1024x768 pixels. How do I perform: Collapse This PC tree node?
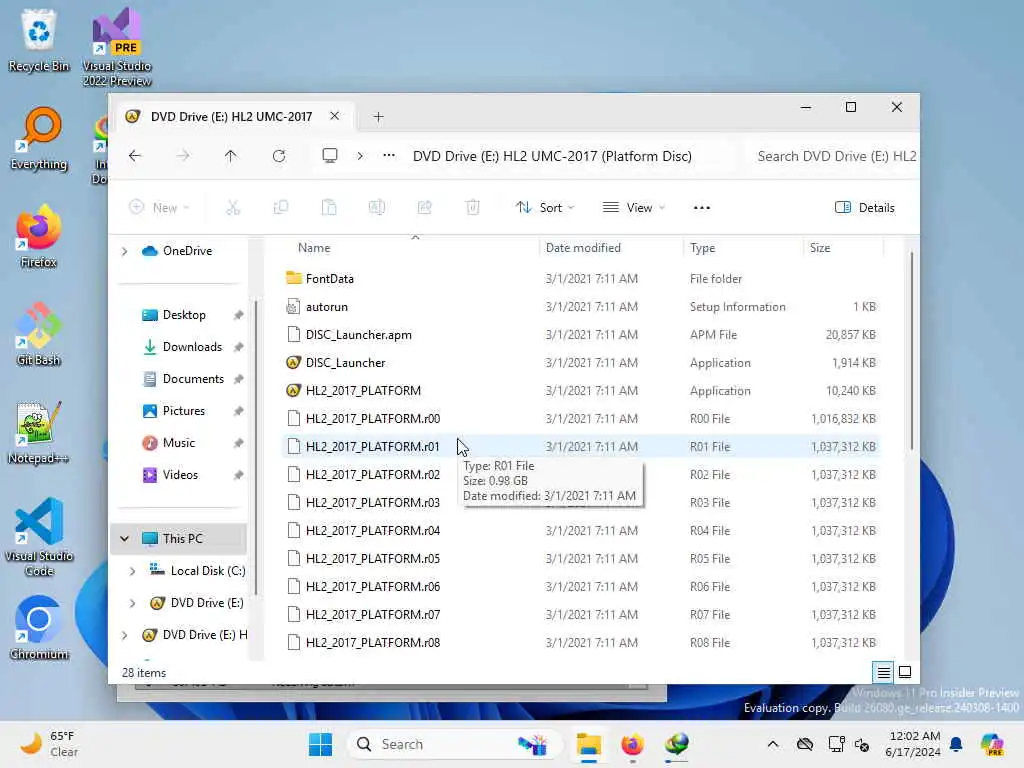pos(124,539)
